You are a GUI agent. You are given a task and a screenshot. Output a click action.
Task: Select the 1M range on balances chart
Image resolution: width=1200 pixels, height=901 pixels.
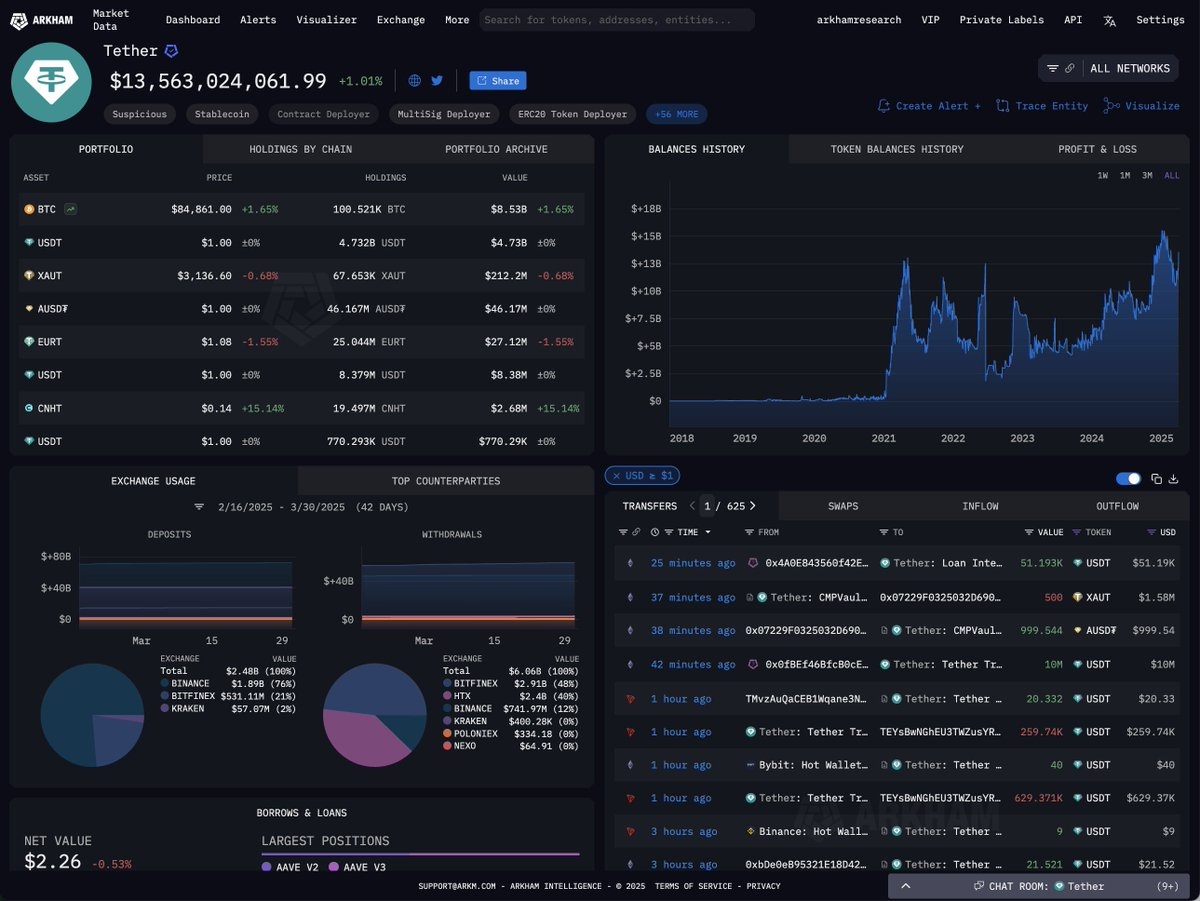pyautogui.click(x=1125, y=176)
